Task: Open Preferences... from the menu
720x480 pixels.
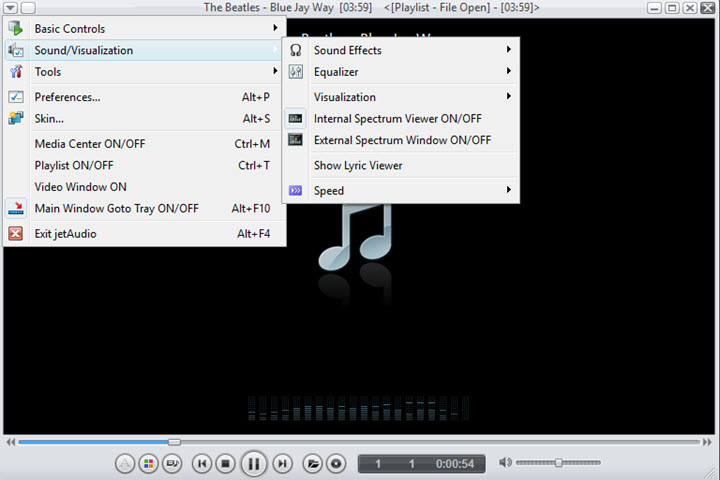Action: click(145, 97)
